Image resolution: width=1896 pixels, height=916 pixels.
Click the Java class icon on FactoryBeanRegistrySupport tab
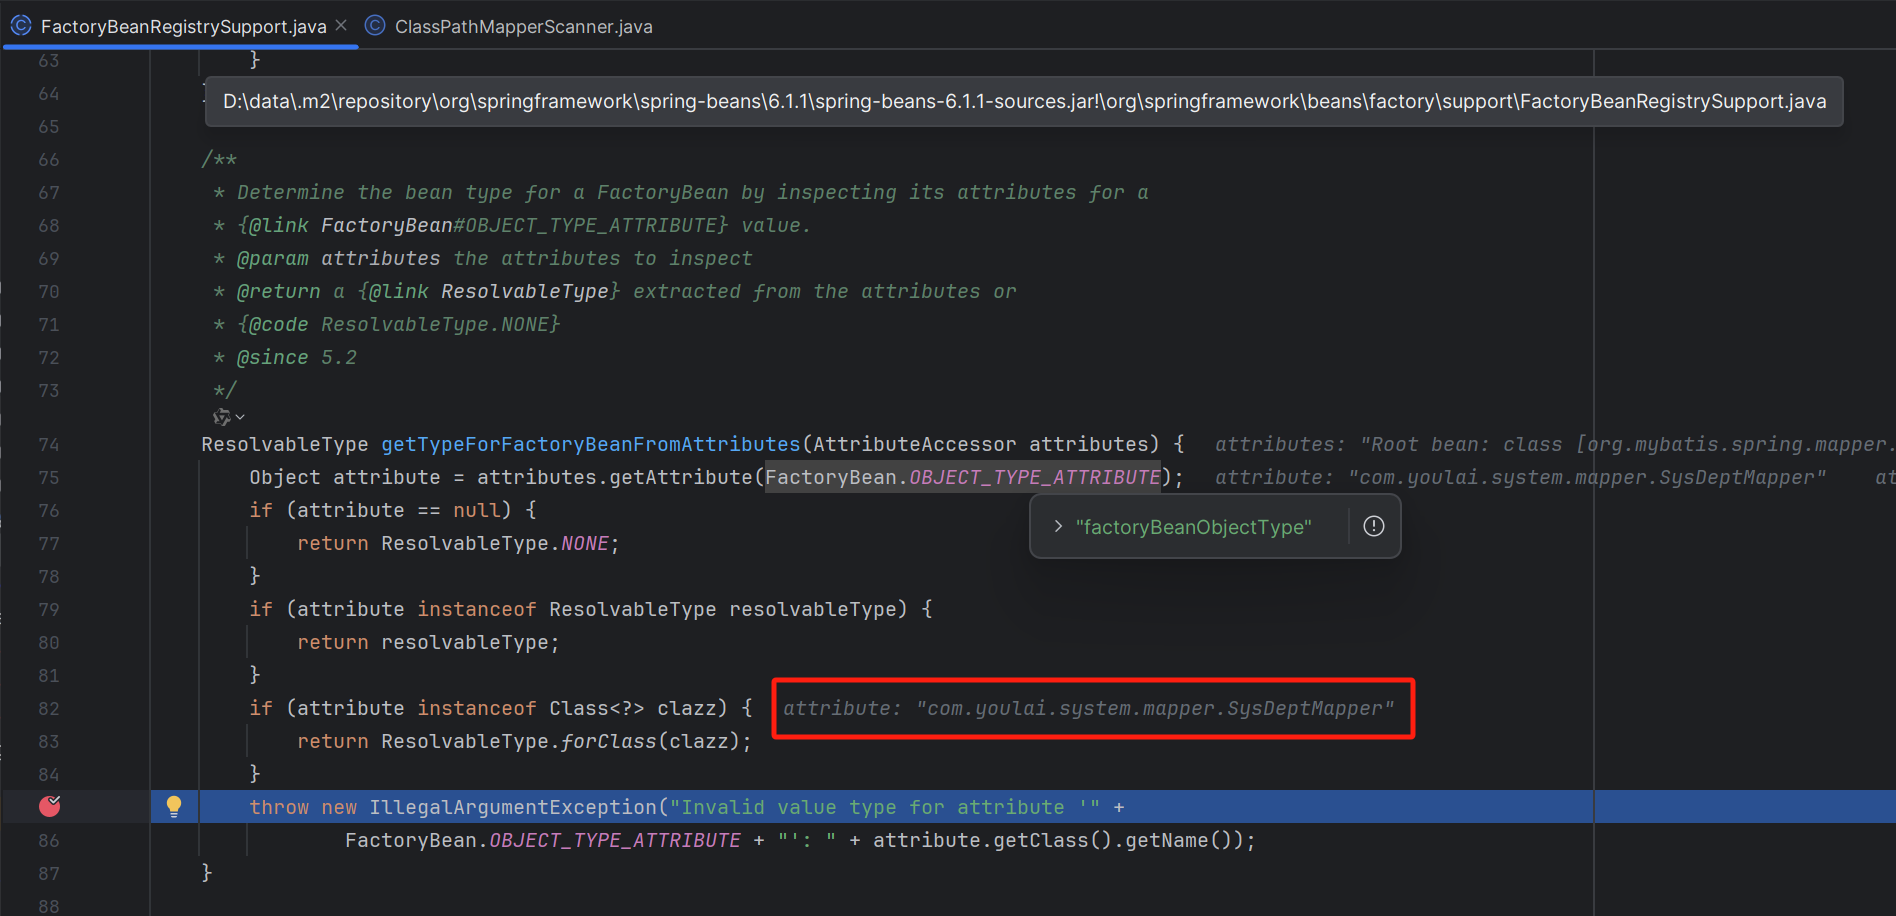tap(21, 25)
